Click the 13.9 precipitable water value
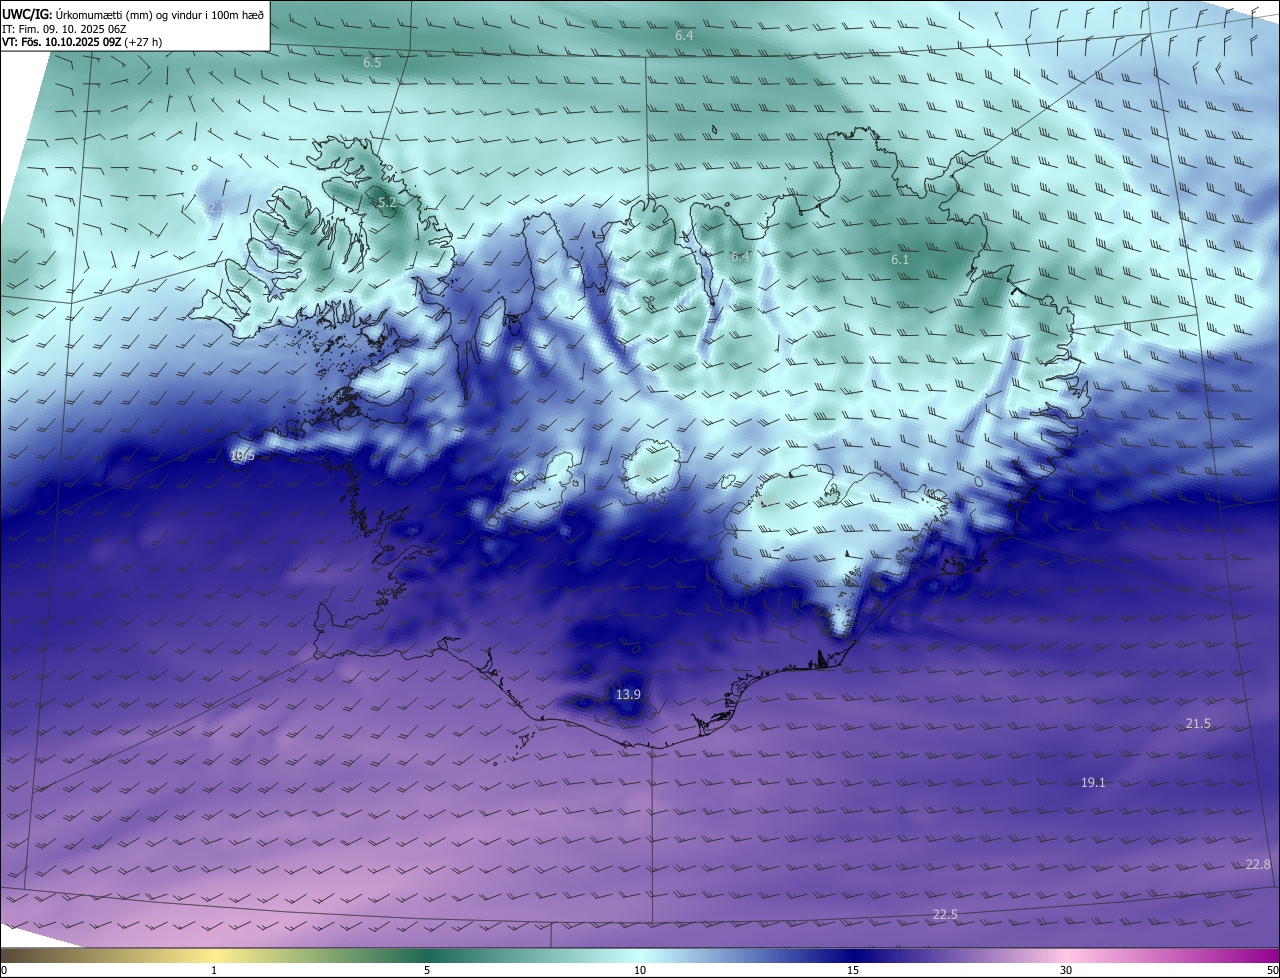This screenshot has width=1280, height=978. click(628, 694)
